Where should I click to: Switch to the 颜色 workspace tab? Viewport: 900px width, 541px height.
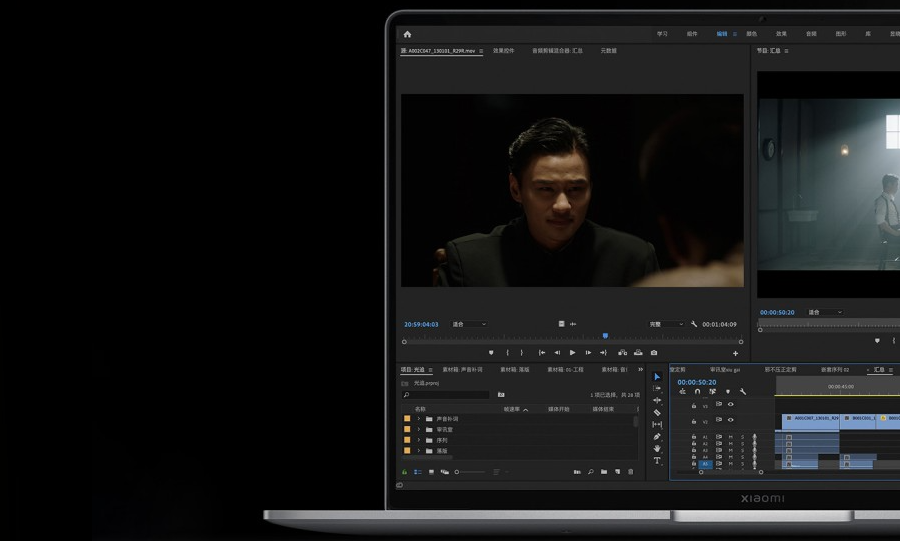point(751,34)
